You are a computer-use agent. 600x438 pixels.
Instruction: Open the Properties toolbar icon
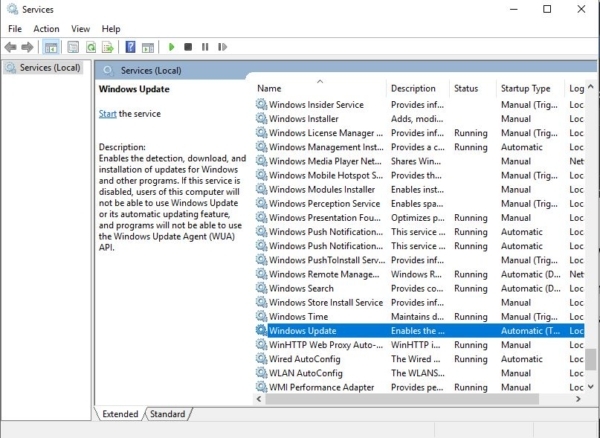pos(73,47)
